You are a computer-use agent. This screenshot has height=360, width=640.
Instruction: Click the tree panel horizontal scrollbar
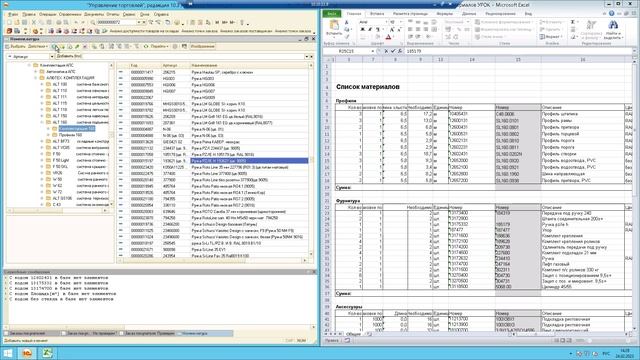[58, 211]
